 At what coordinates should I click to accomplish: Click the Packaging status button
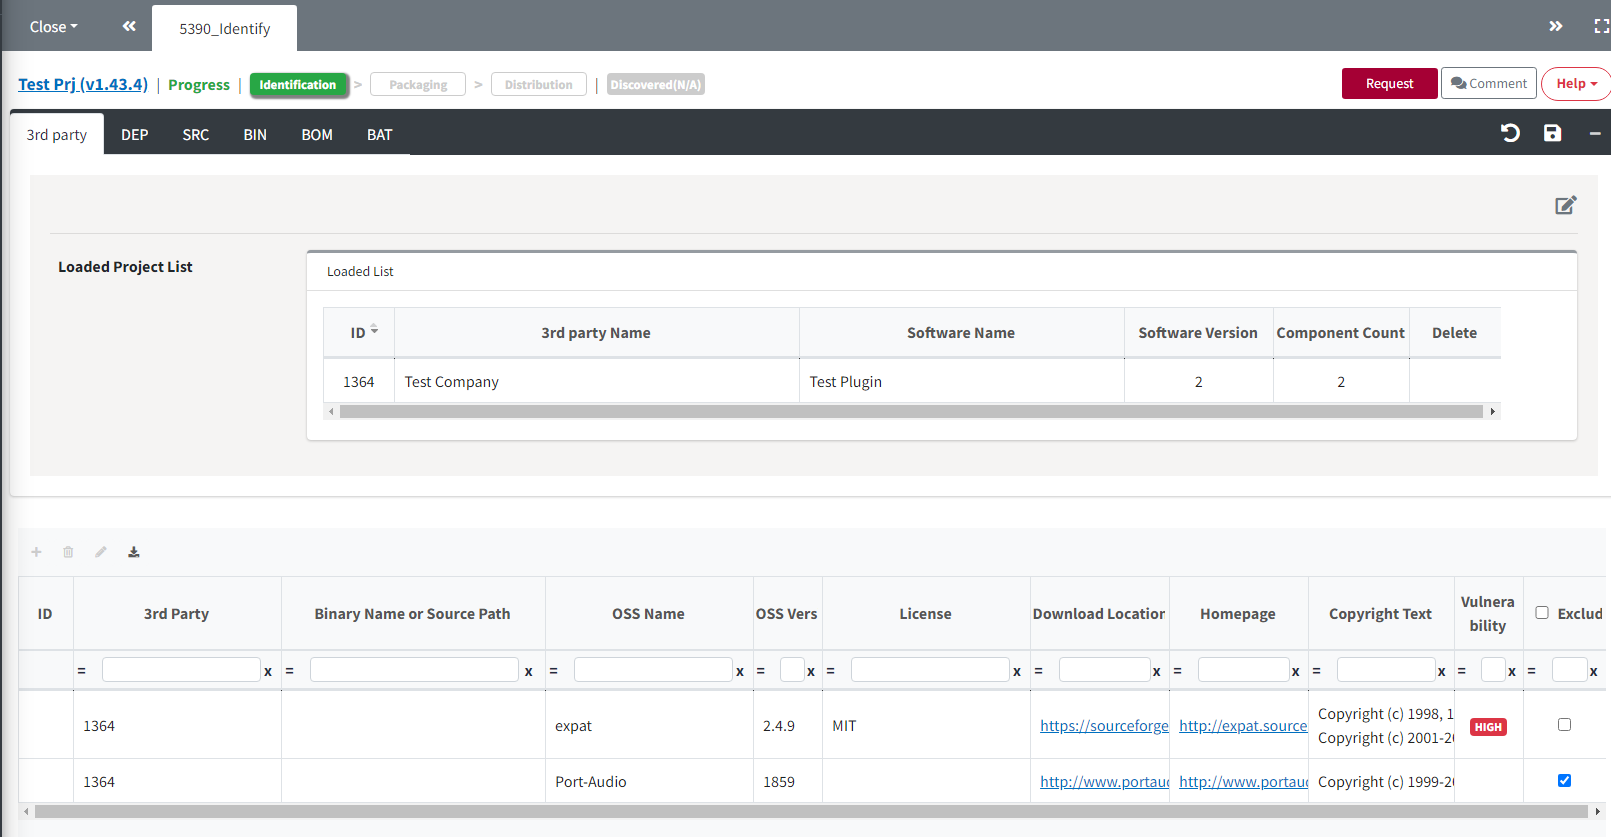pyautogui.click(x=418, y=85)
